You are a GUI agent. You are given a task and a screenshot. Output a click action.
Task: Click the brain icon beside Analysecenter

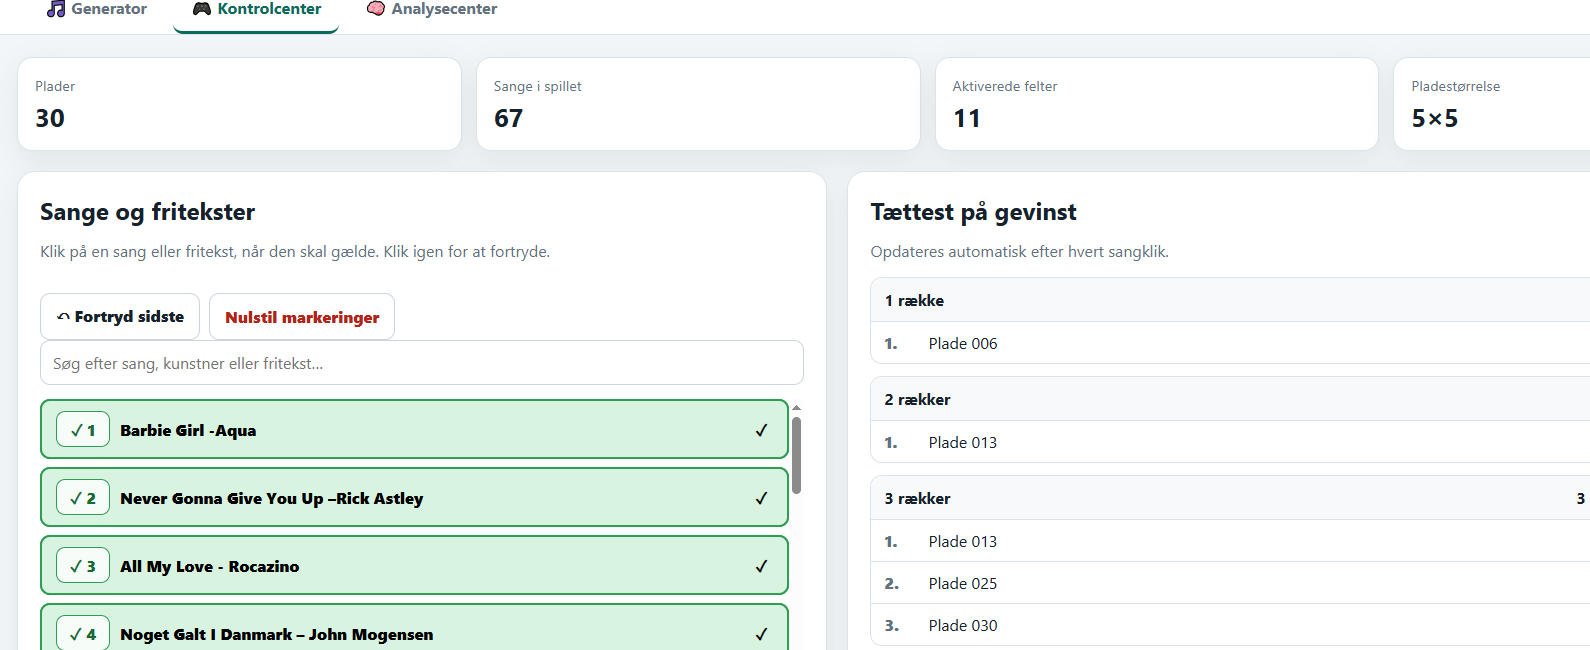click(x=376, y=9)
